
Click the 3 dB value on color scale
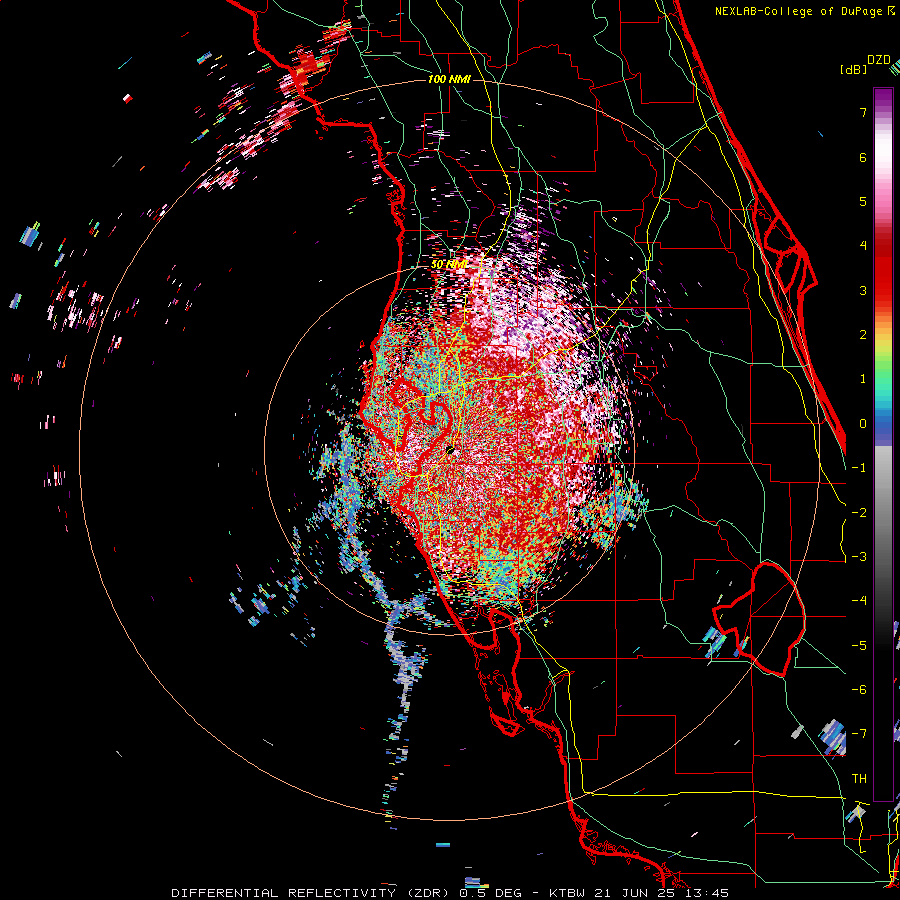pos(863,290)
